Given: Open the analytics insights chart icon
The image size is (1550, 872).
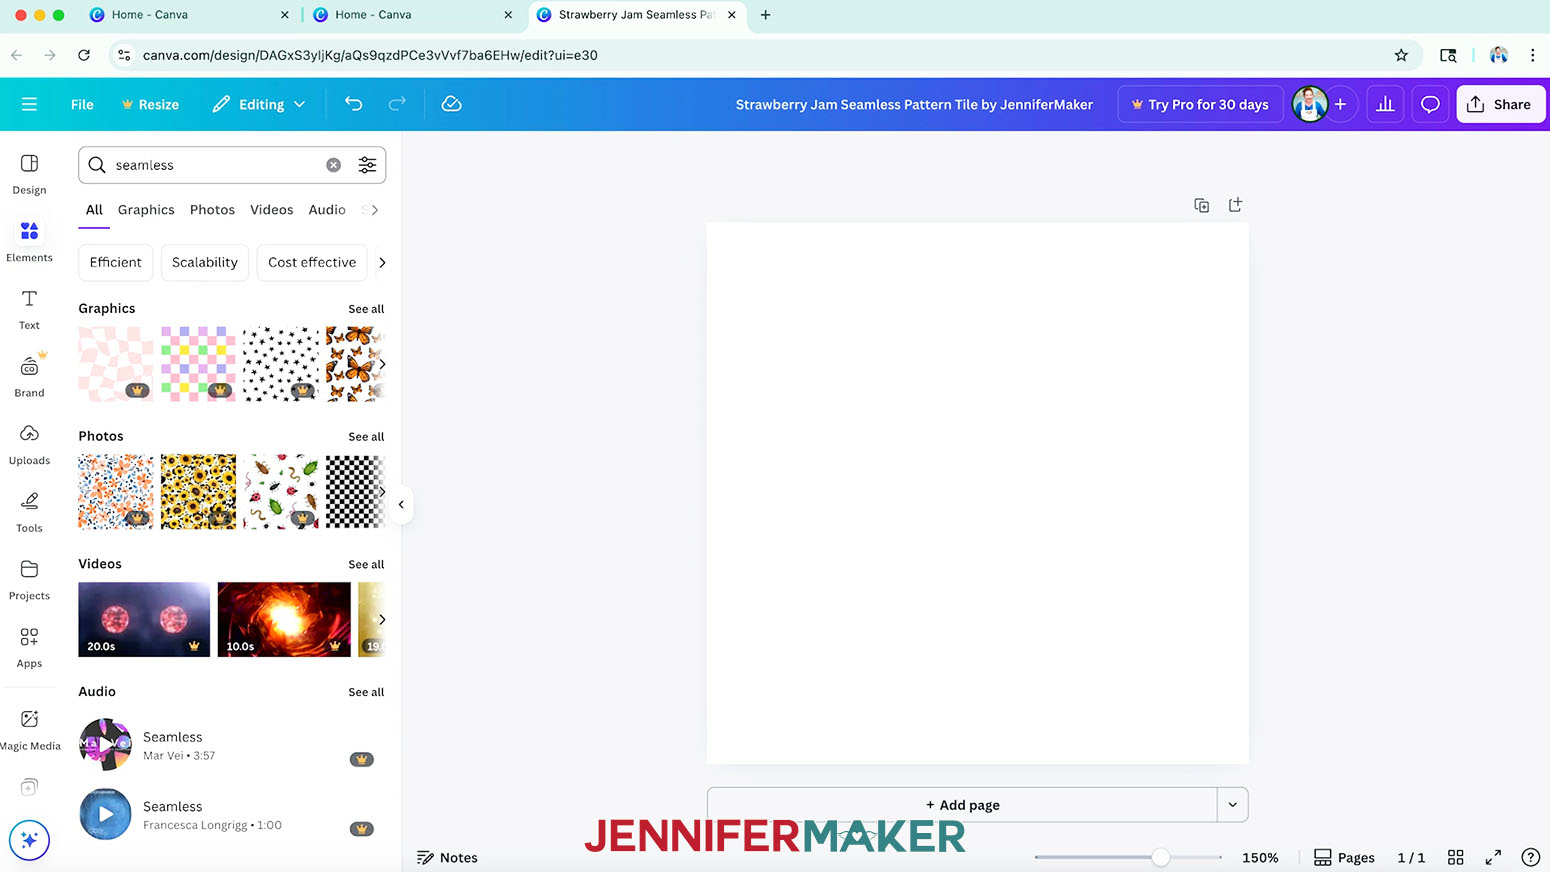Looking at the screenshot, I should tap(1385, 104).
